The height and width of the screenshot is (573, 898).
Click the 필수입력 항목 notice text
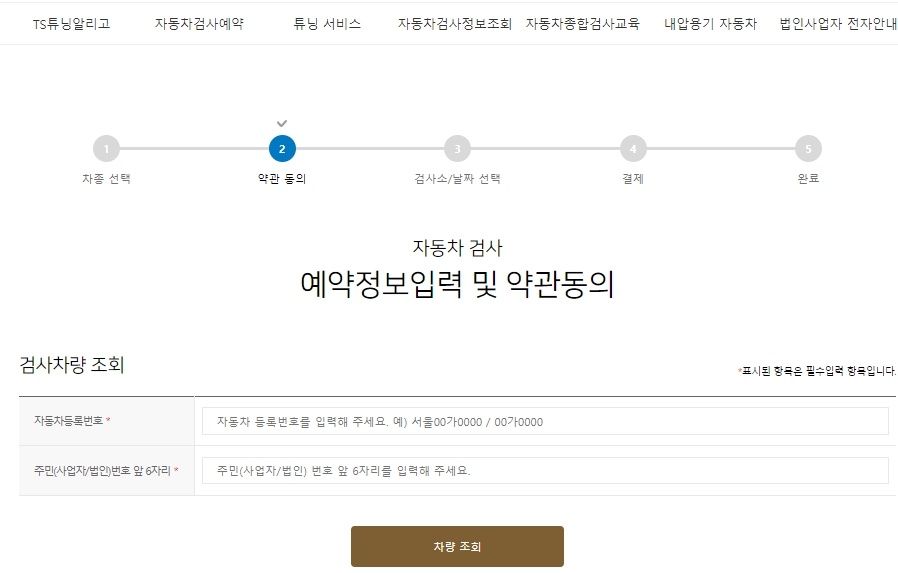tap(817, 371)
